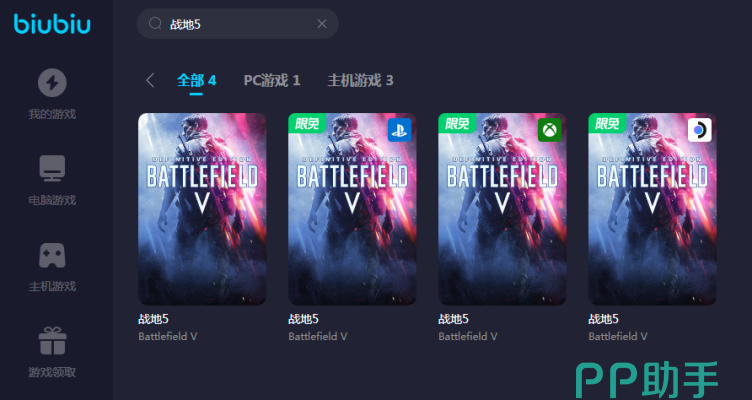This screenshot has height=400, width=752.
Task: Click the 电脑游戏 sidebar label
Action: (x=52, y=200)
